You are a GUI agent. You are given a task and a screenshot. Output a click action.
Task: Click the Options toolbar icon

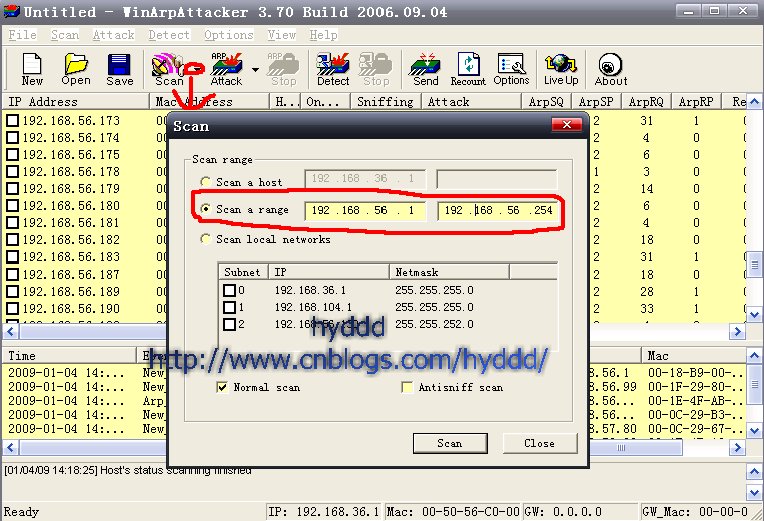(x=511, y=69)
